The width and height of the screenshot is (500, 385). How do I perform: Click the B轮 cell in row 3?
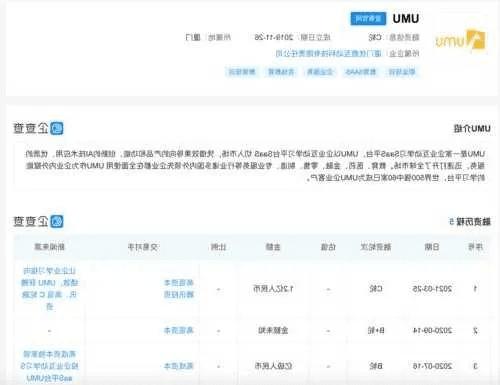(376, 366)
